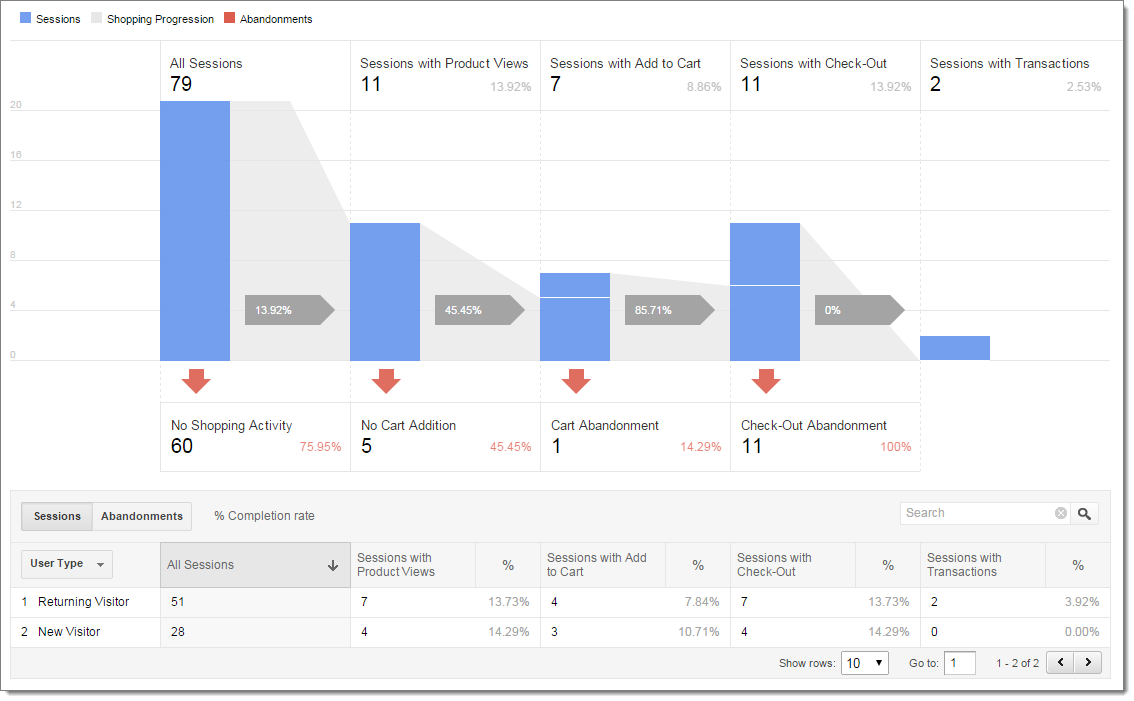Open the Show rows dropdown
This screenshot has height=701, width=1134.
click(x=864, y=663)
